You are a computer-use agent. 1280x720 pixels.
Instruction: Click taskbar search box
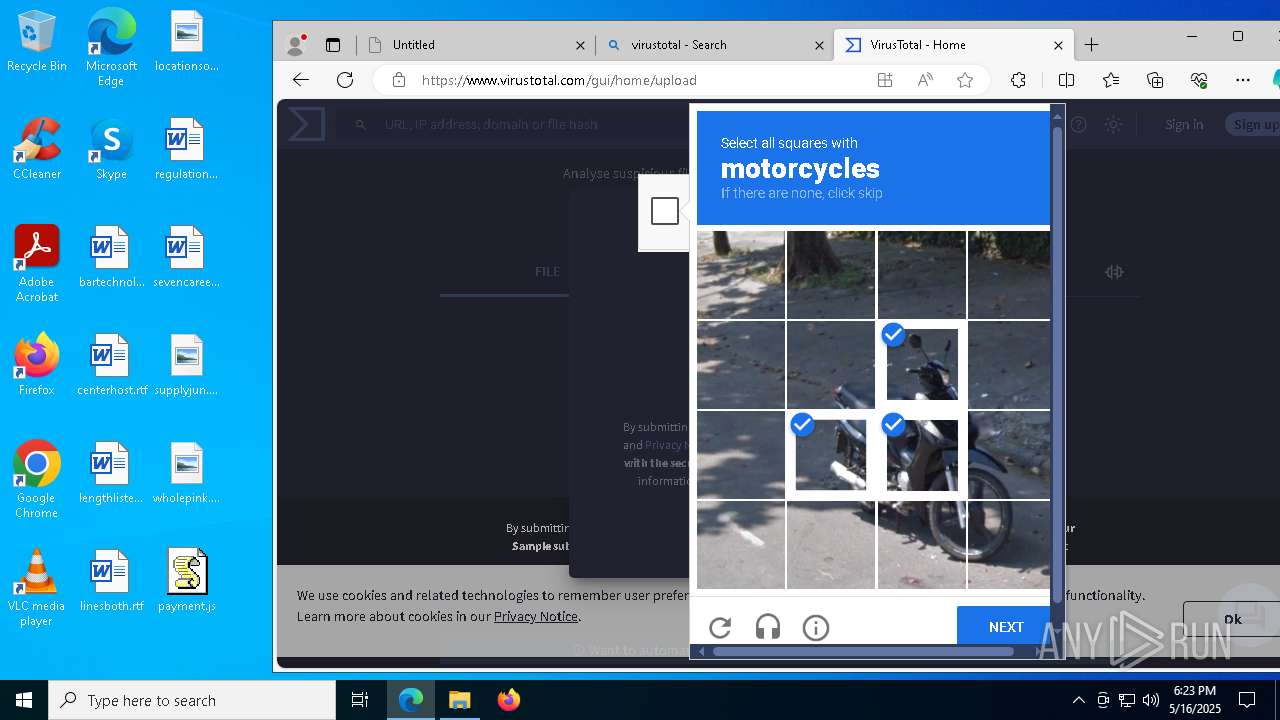(192, 700)
